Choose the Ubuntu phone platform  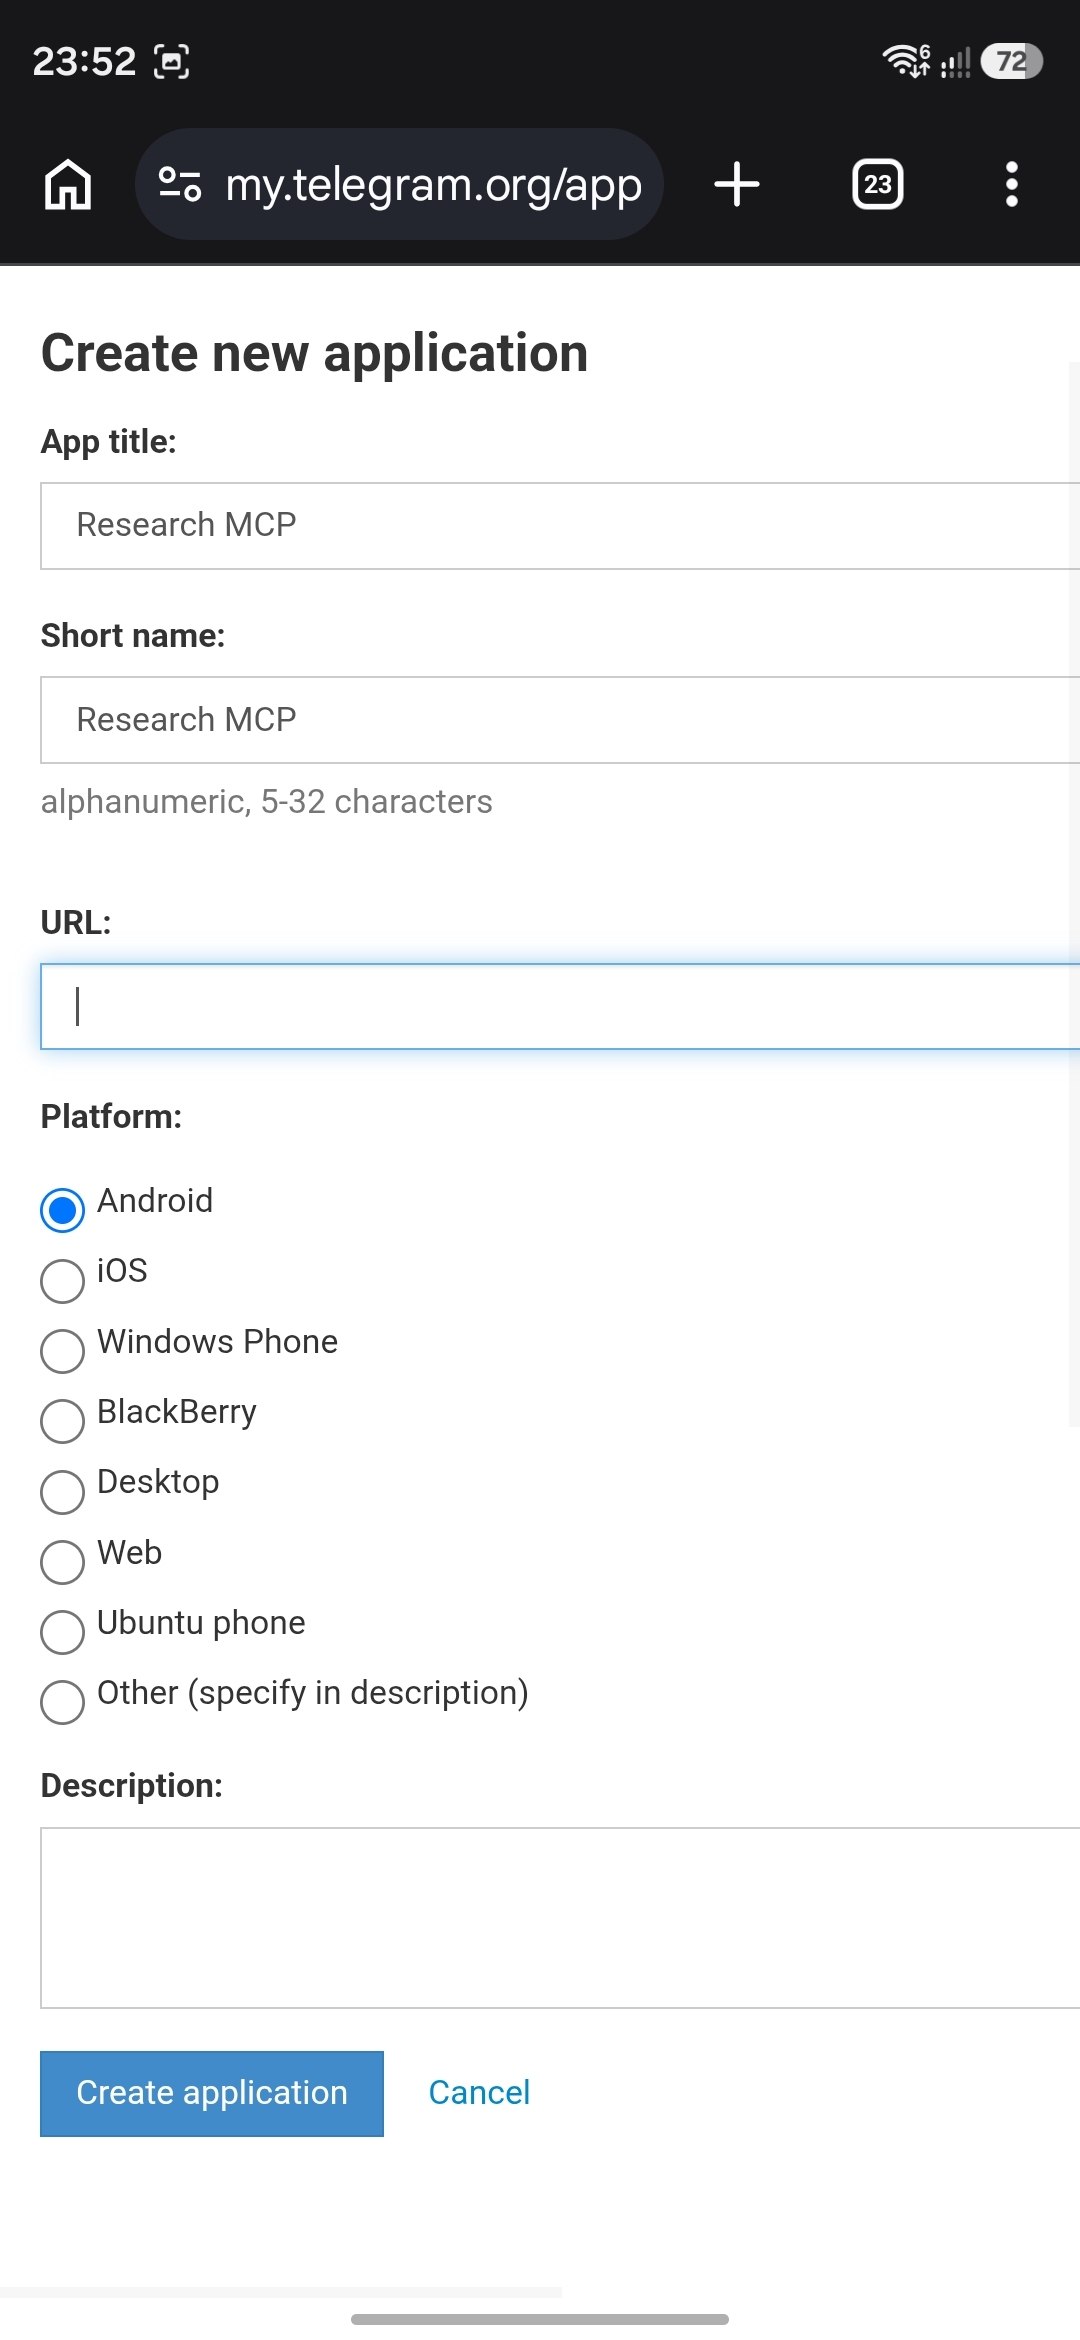tap(62, 1632)
